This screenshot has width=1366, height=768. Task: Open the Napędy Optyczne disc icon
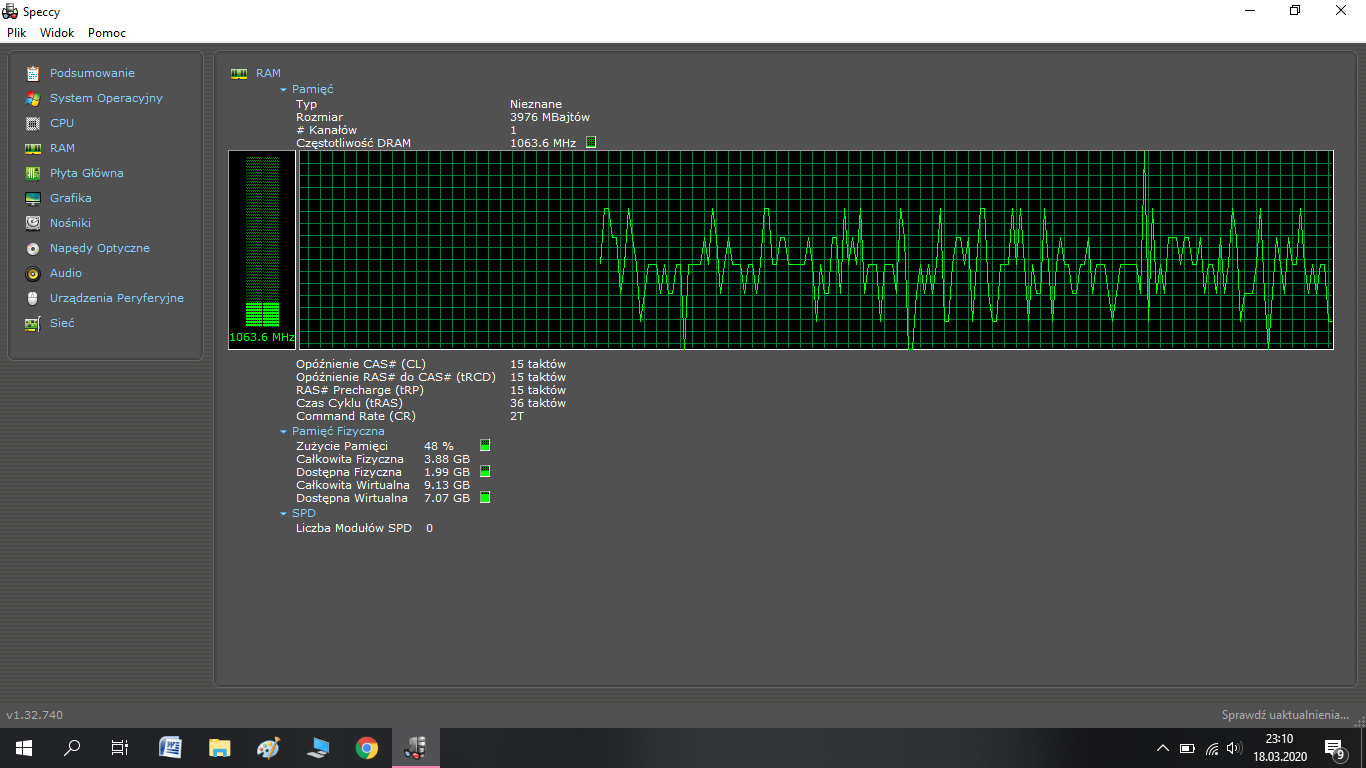33,248
